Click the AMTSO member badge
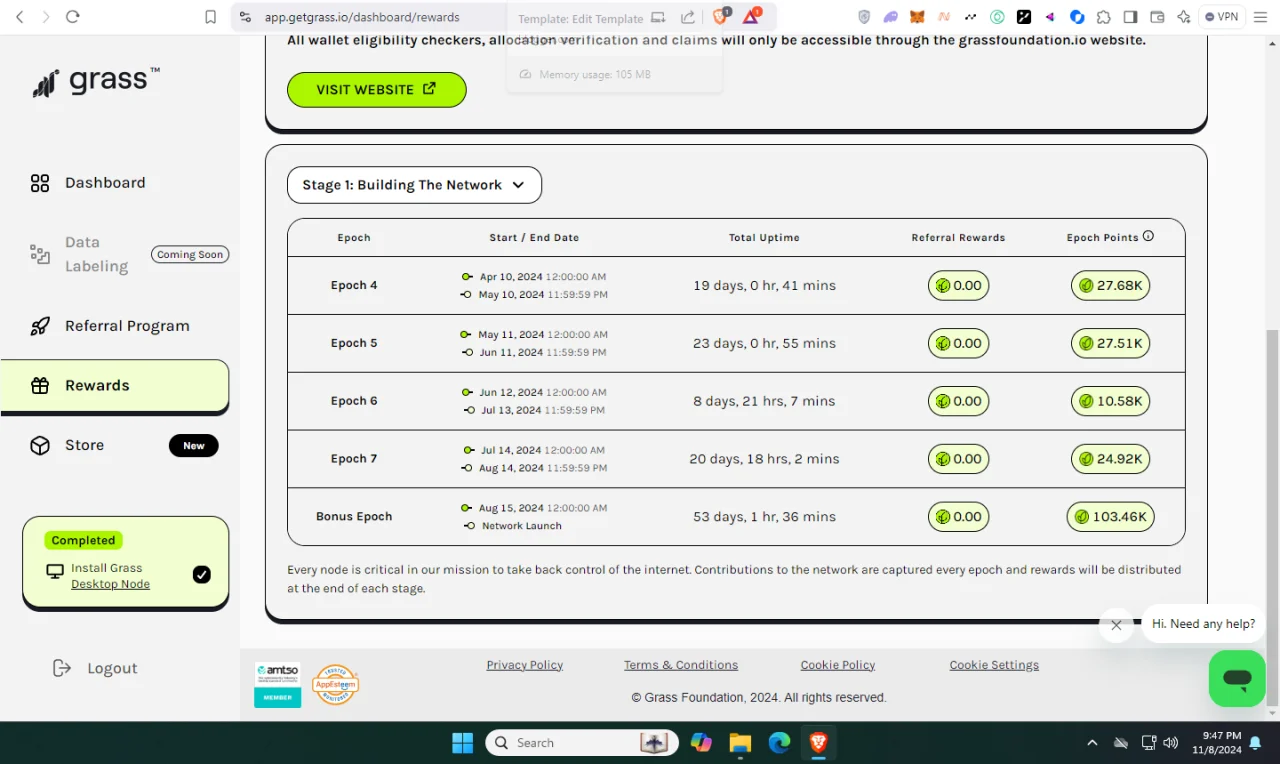Viewport: 1280px width, 764px height. [277, 684]
